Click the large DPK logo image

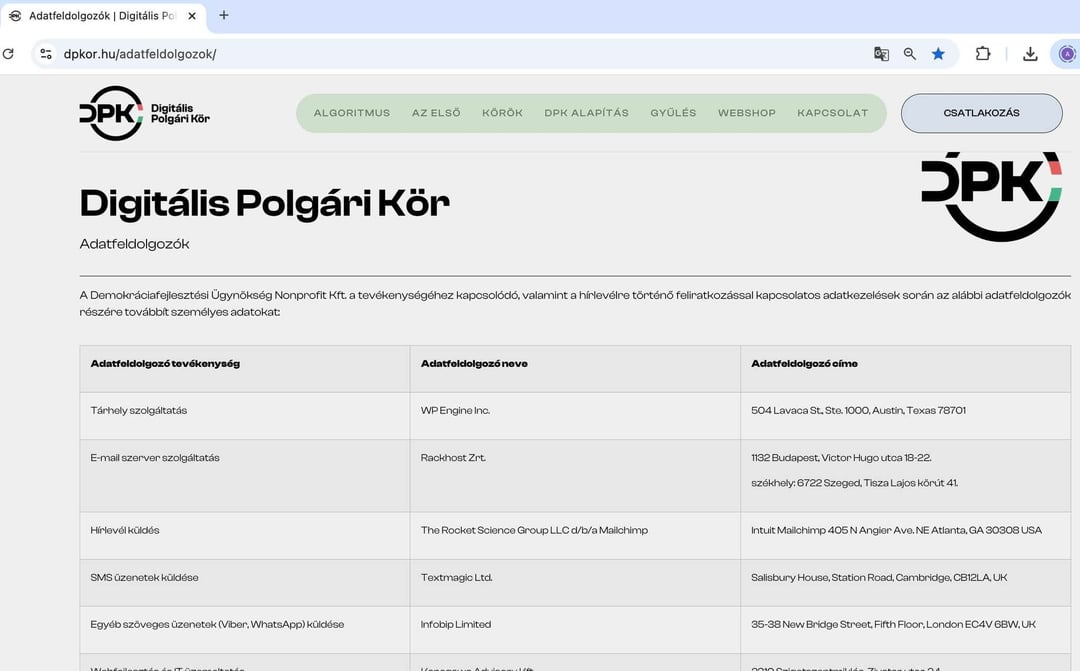coord(992,196)
